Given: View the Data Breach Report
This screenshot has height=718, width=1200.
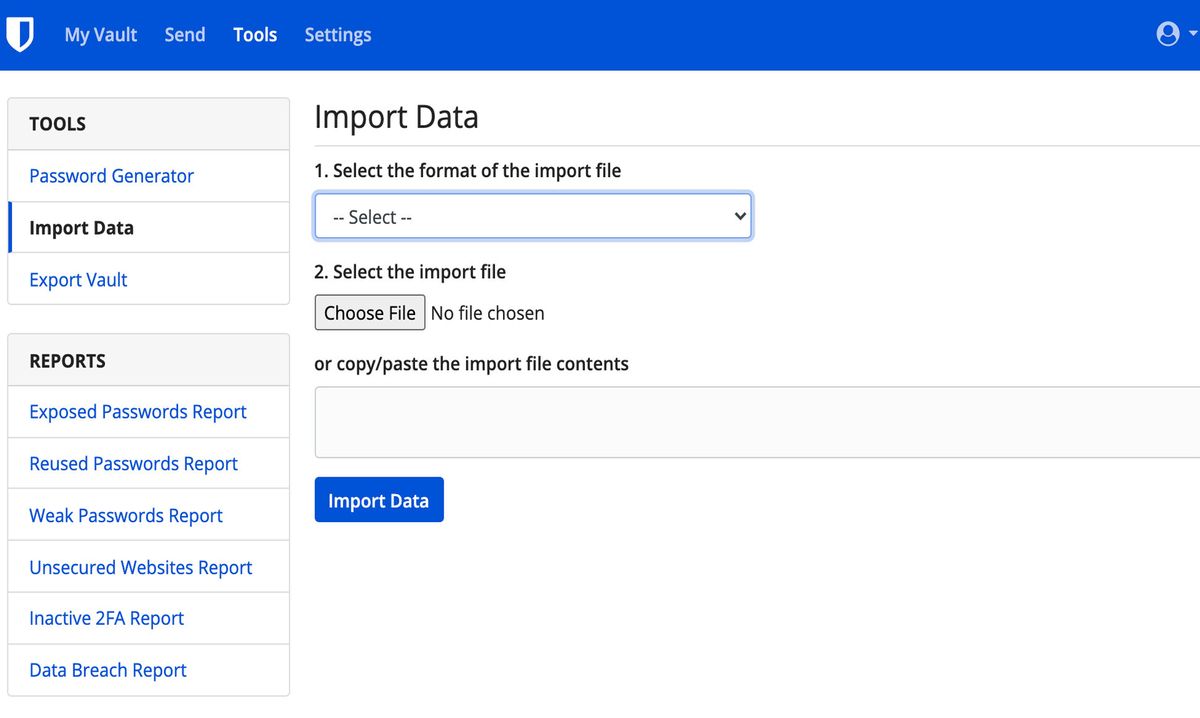Looking at the screenshot, I should pyautogui.click(x=107, y=670).
